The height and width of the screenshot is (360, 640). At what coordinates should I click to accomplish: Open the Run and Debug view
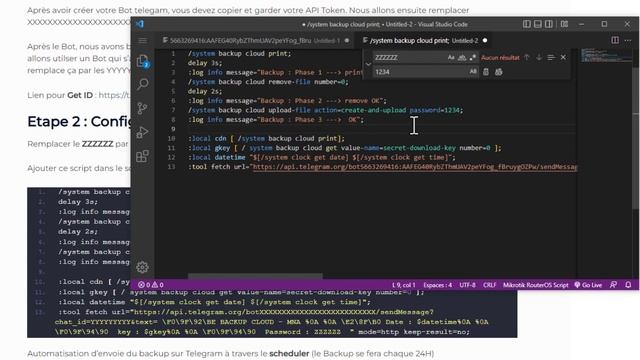pos(142,132)
